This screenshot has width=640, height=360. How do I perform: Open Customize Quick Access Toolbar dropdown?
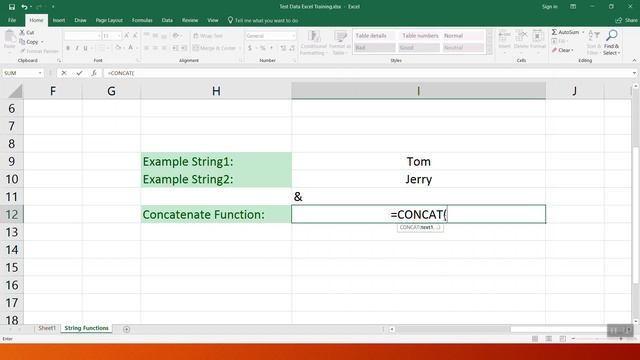[53, 7]
